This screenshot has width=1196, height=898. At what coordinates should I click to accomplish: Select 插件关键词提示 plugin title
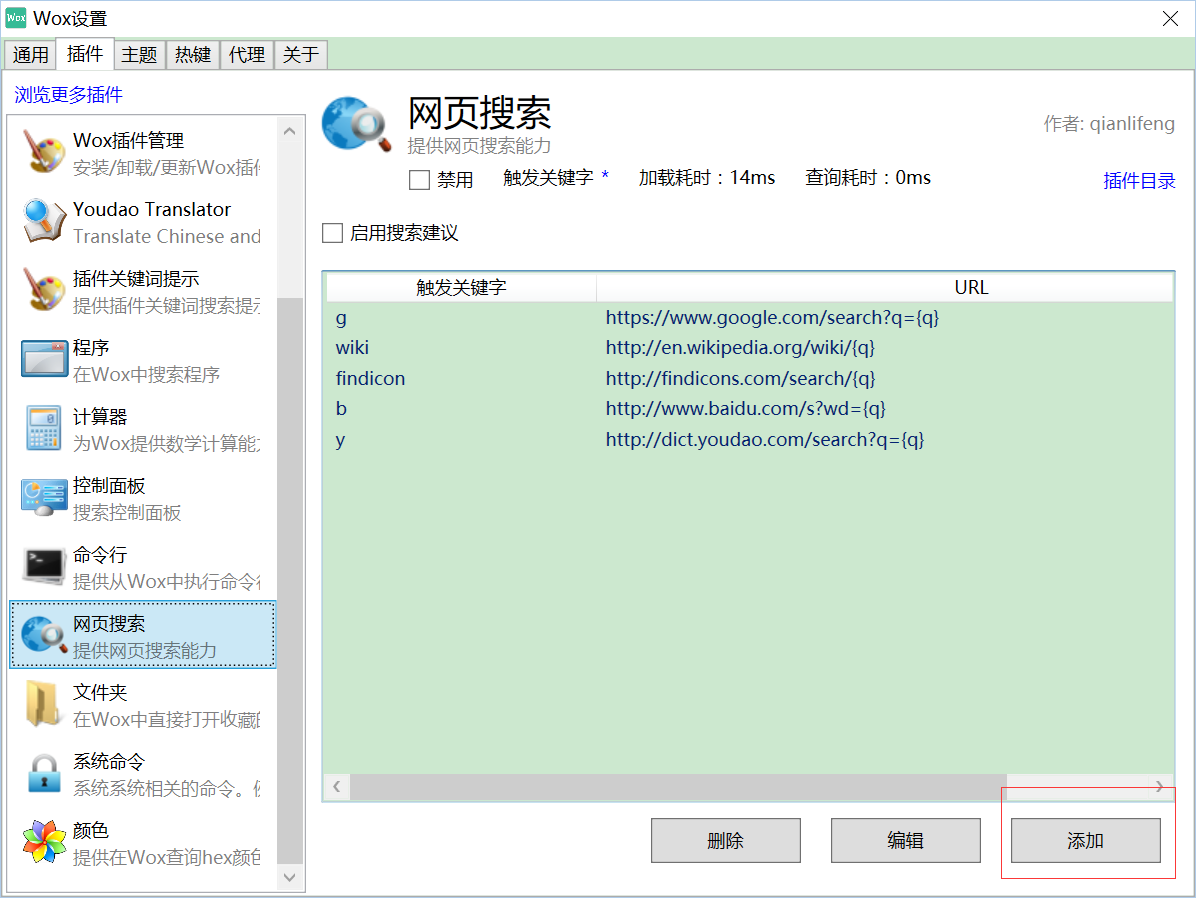pyautogui.click(x=136, y=278)
